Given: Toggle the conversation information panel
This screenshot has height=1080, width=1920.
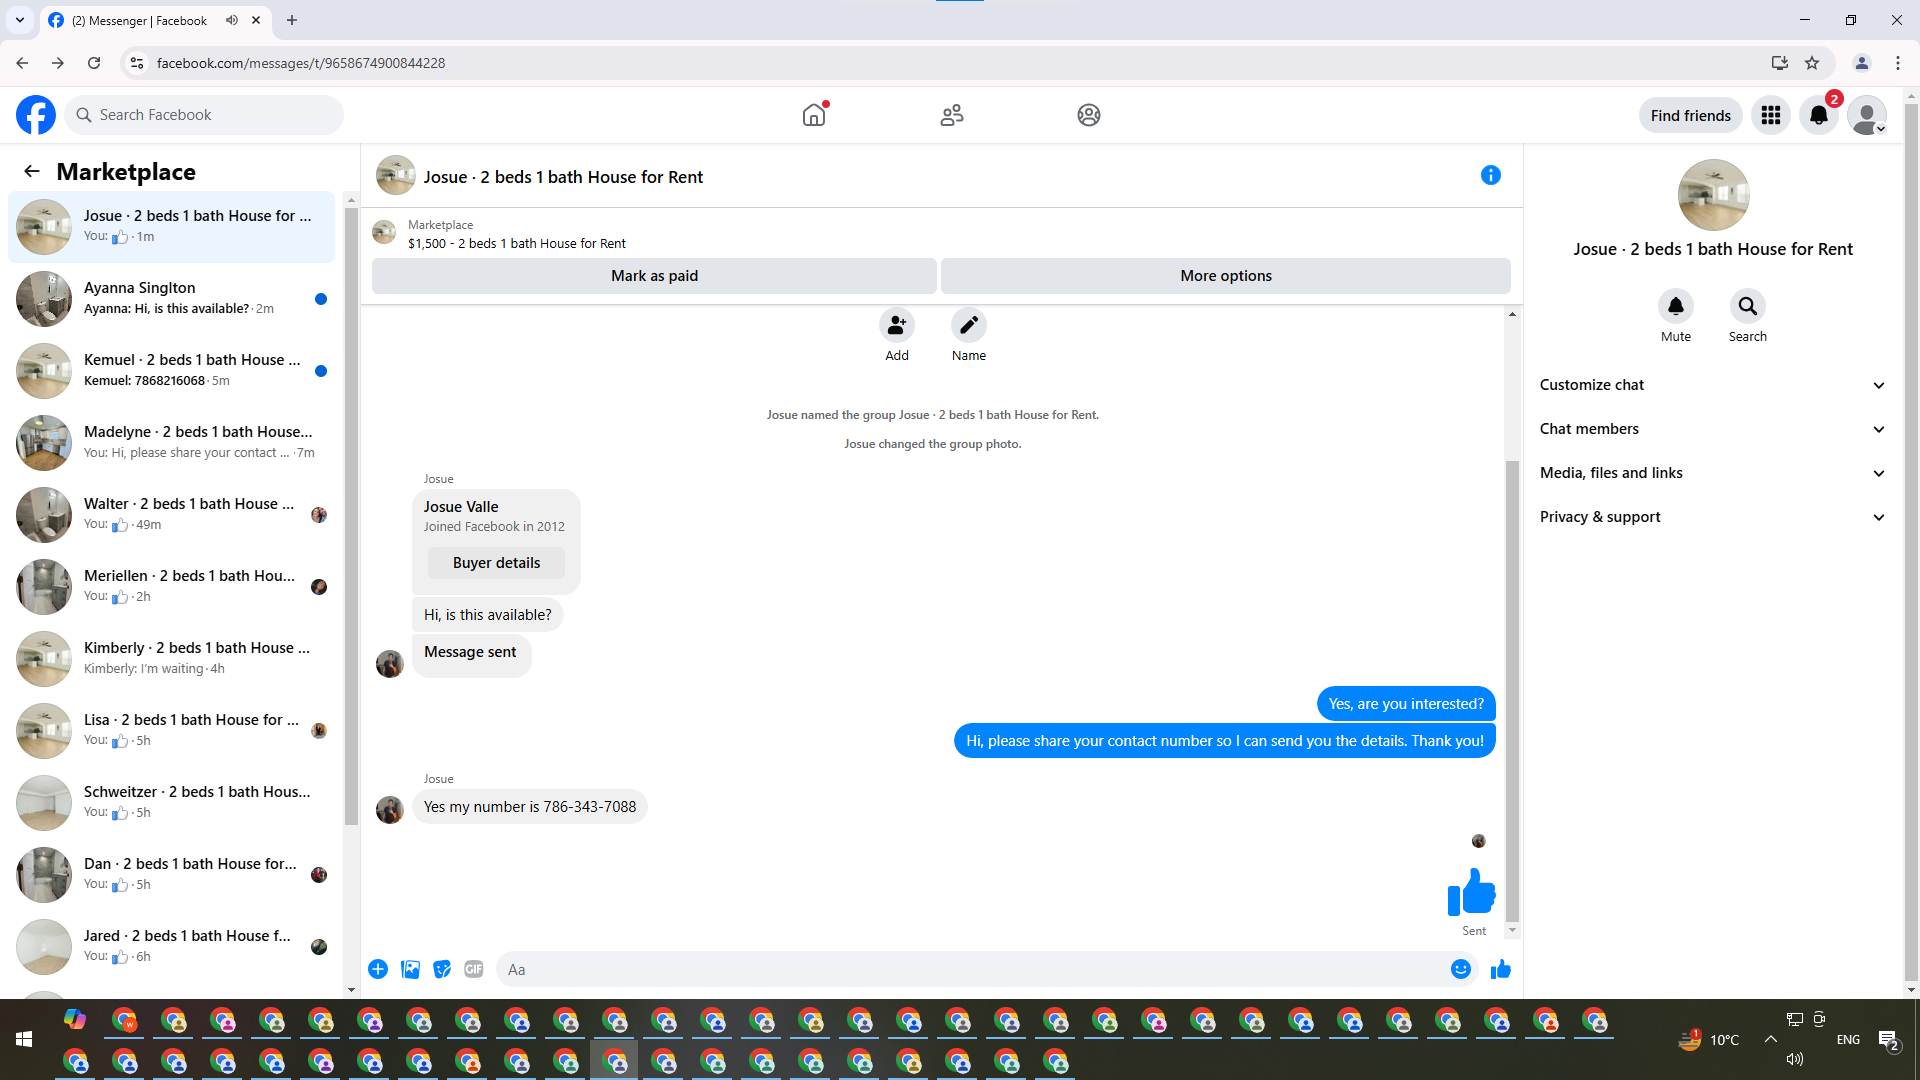Looking at the screenshot, I should click(1490, 176).
